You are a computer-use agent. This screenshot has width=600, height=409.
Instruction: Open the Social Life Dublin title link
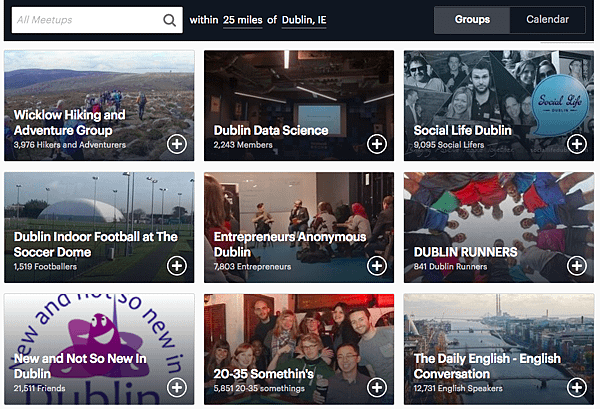click(462, 130)
